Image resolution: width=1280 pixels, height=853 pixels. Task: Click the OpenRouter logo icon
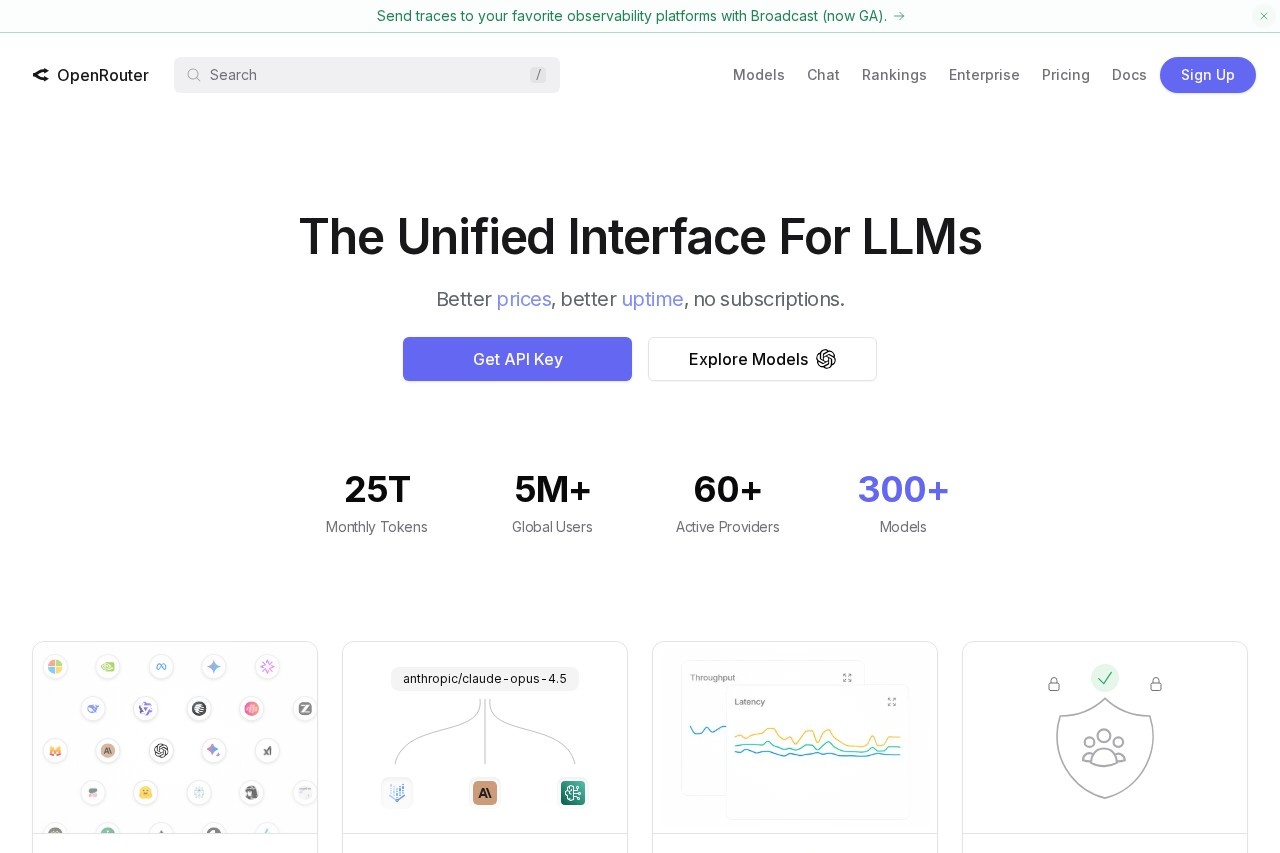click(x=41, y=75)
